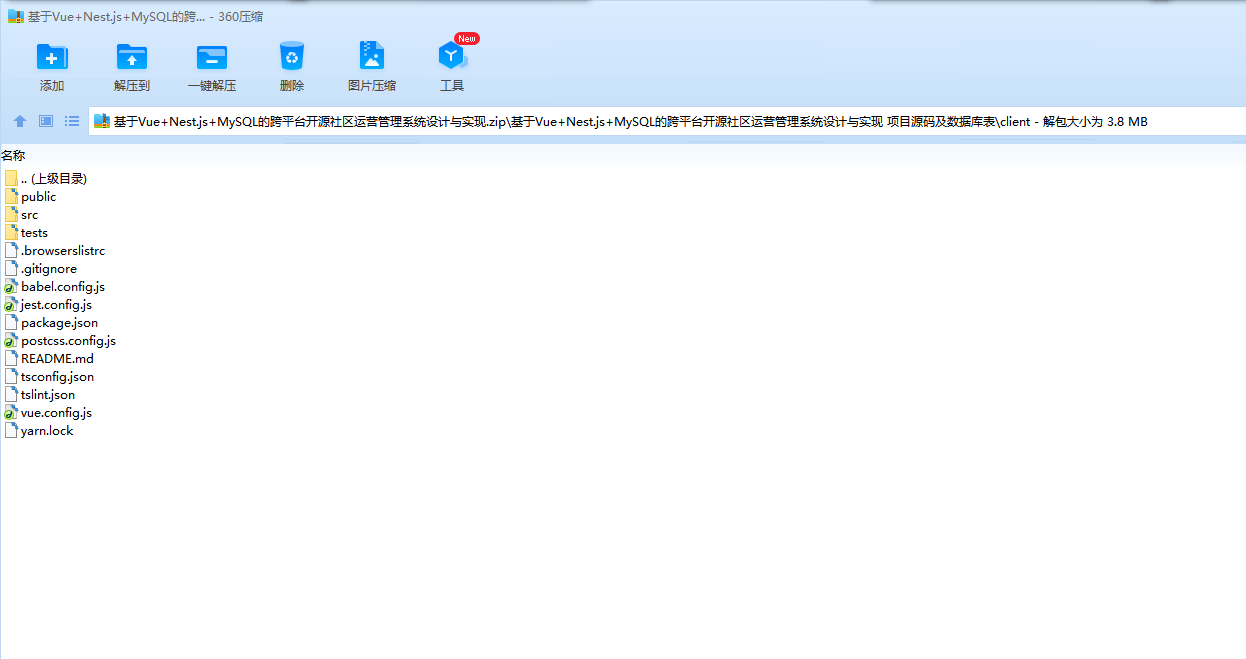Click the vue.config.js script file icon

tap(11, 413)
